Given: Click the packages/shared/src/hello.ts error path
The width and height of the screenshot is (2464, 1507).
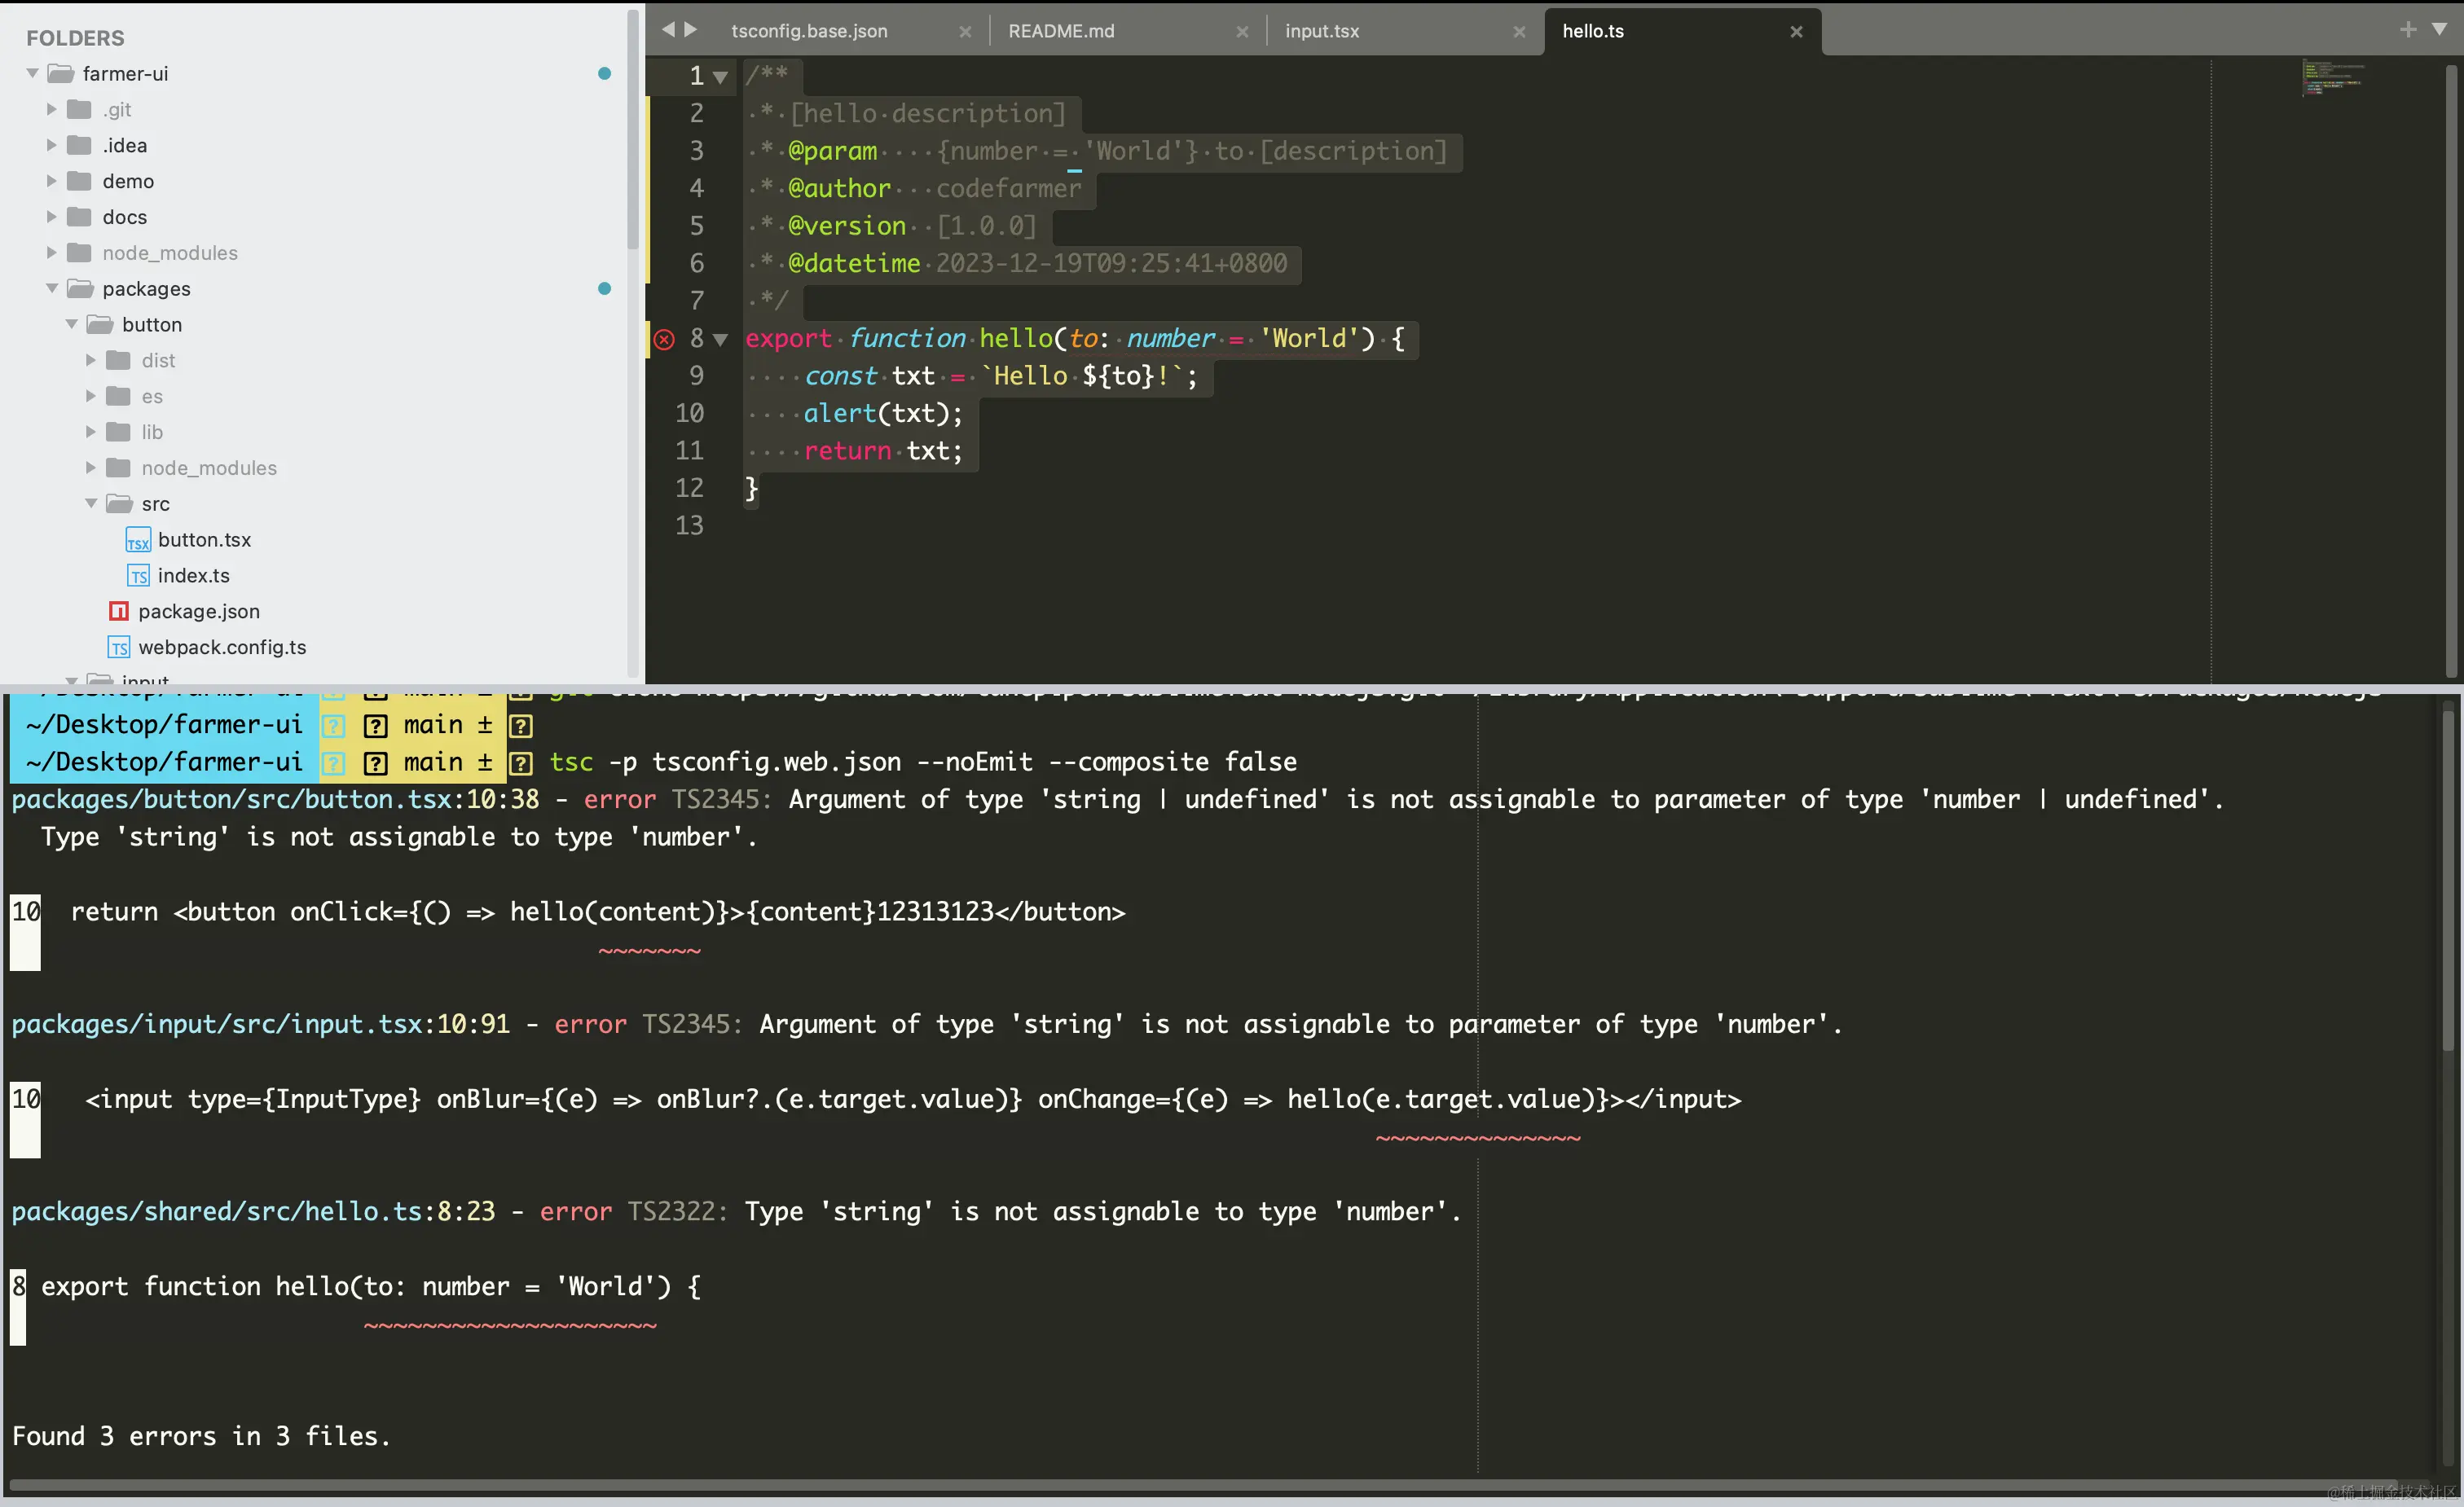Looking at the screenshot, I should point(216,1211).
